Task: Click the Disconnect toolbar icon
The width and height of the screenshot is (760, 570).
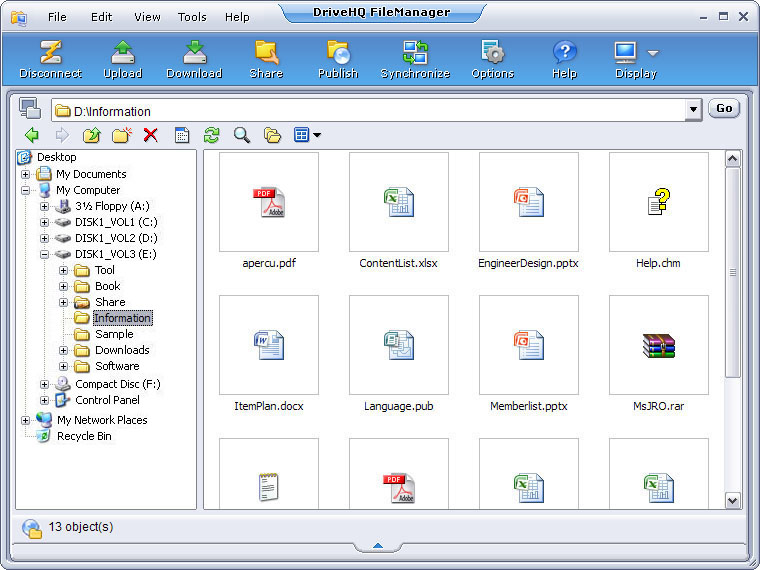Action: pos(50,52)
